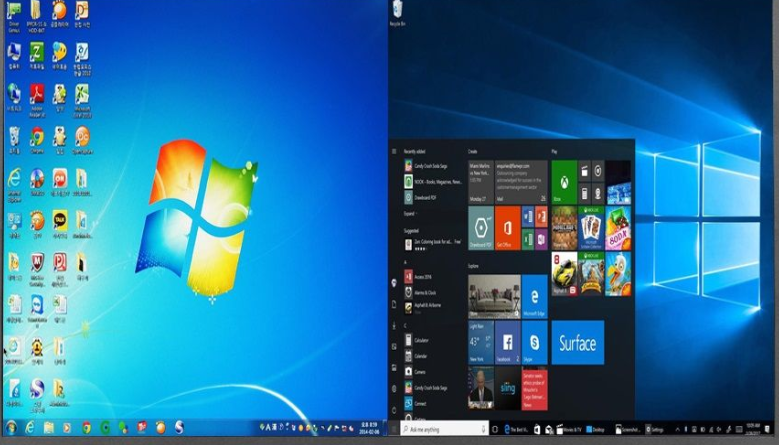779x445 pixels.
Task: Open Settings gear in Start menu sidebar
Action: tap(394, 388)
